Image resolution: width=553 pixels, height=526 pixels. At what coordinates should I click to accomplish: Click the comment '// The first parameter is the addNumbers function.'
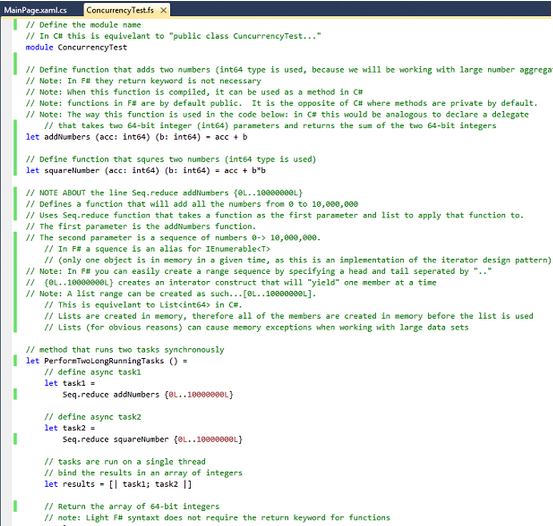tap(141, 226)
